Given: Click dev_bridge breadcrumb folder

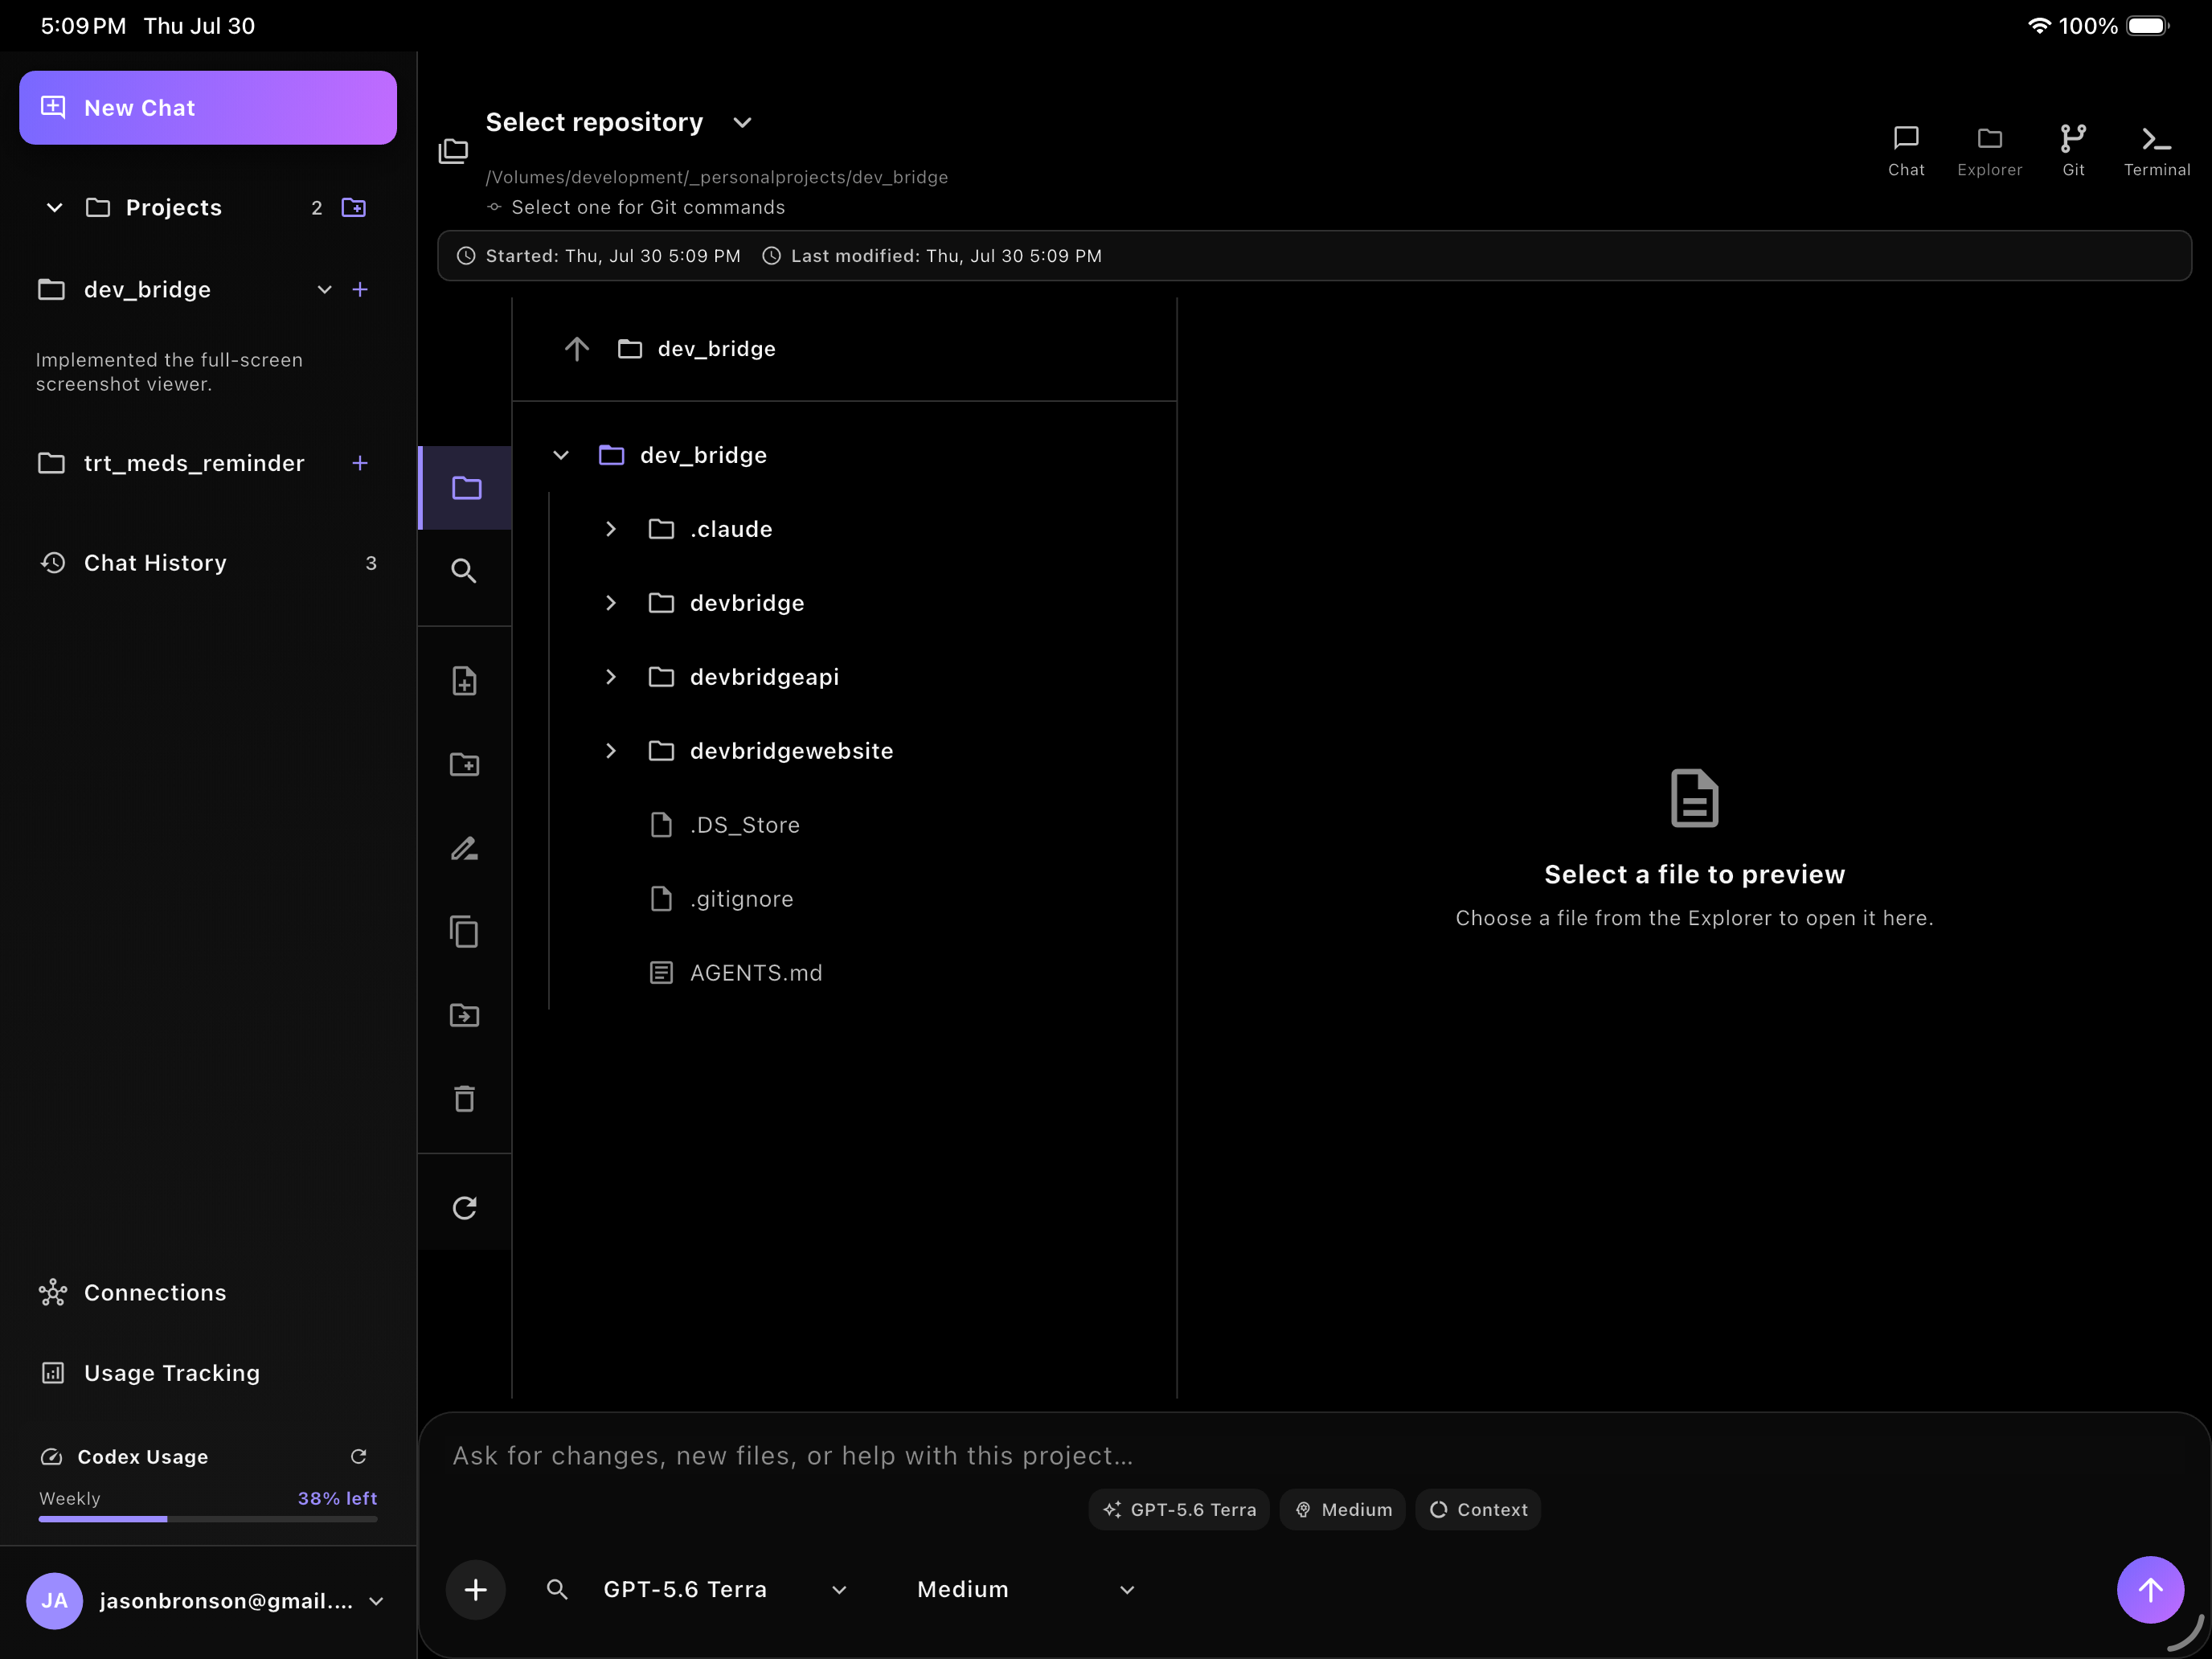Looking at the screenshot, I should pyautogui.click(x=697, y=349).
